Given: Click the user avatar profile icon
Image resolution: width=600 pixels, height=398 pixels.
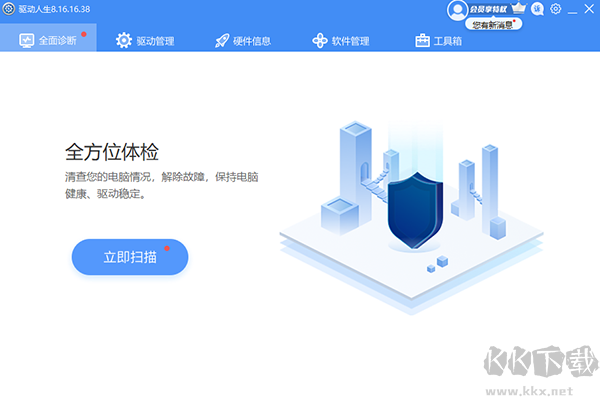Looking at the screenshot, I should click(457, 10).
